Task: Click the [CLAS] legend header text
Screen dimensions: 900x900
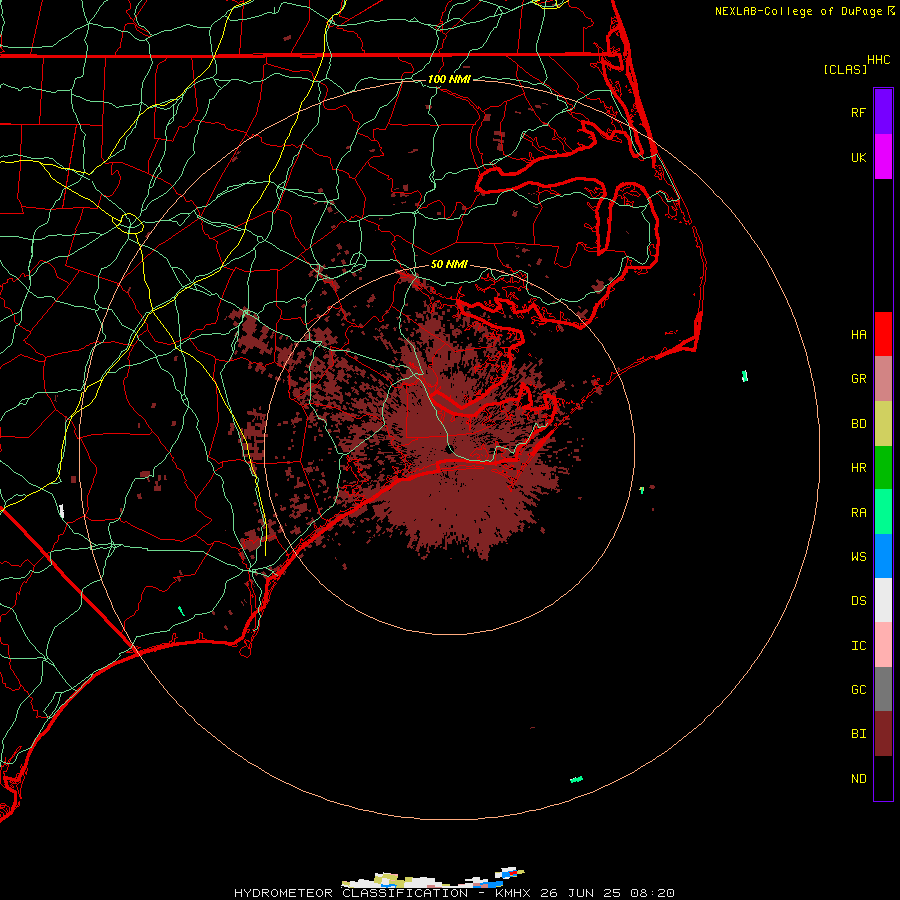Action: pyautogui.click(x=845, y=69)
